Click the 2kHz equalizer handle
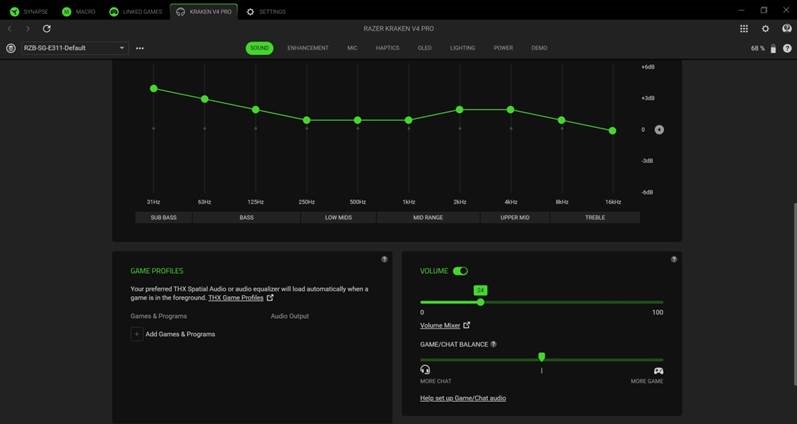The image size is (797, 424). tap(459, 110)
